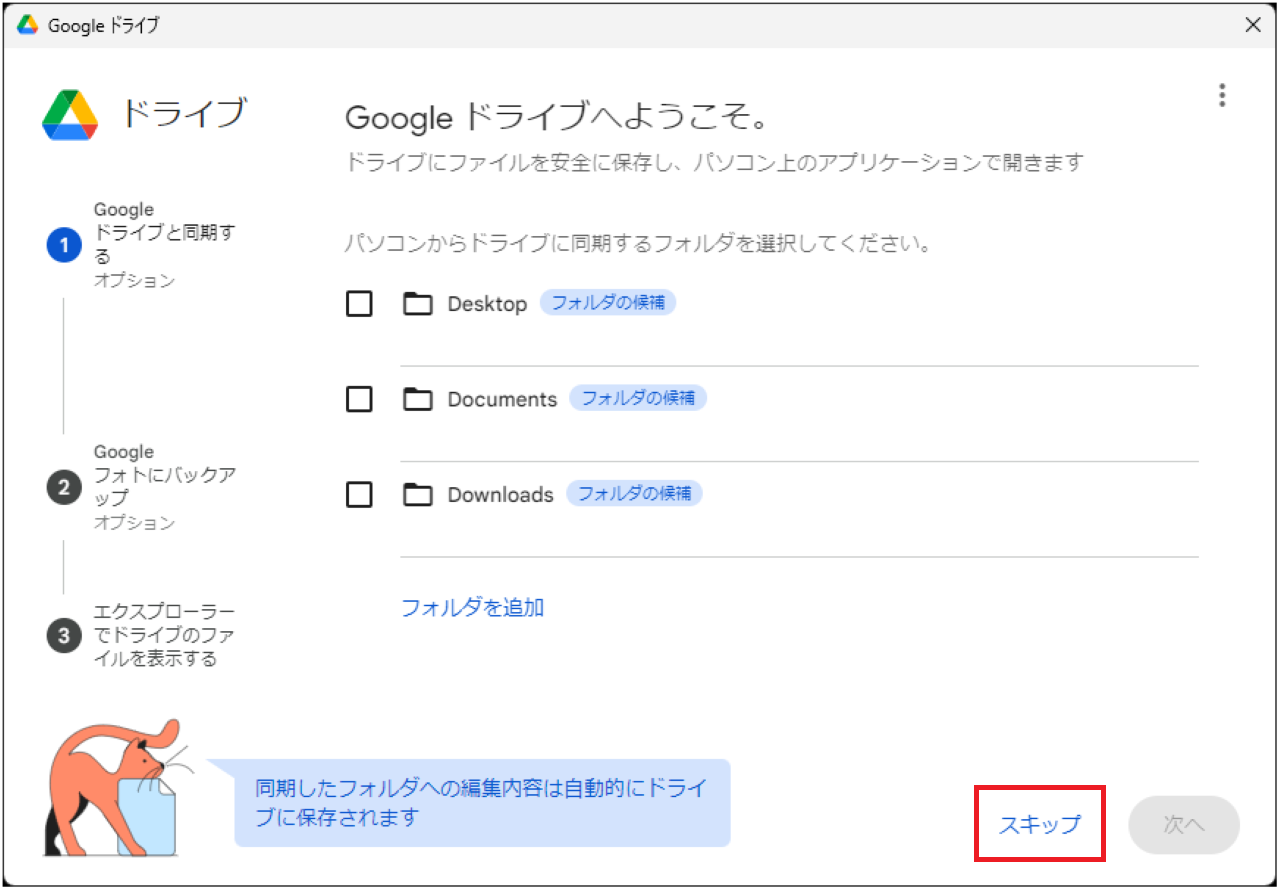This screenshot has height=890, width=1280.
Task: Click the Desktop folder name
Action: pos(487,304)
